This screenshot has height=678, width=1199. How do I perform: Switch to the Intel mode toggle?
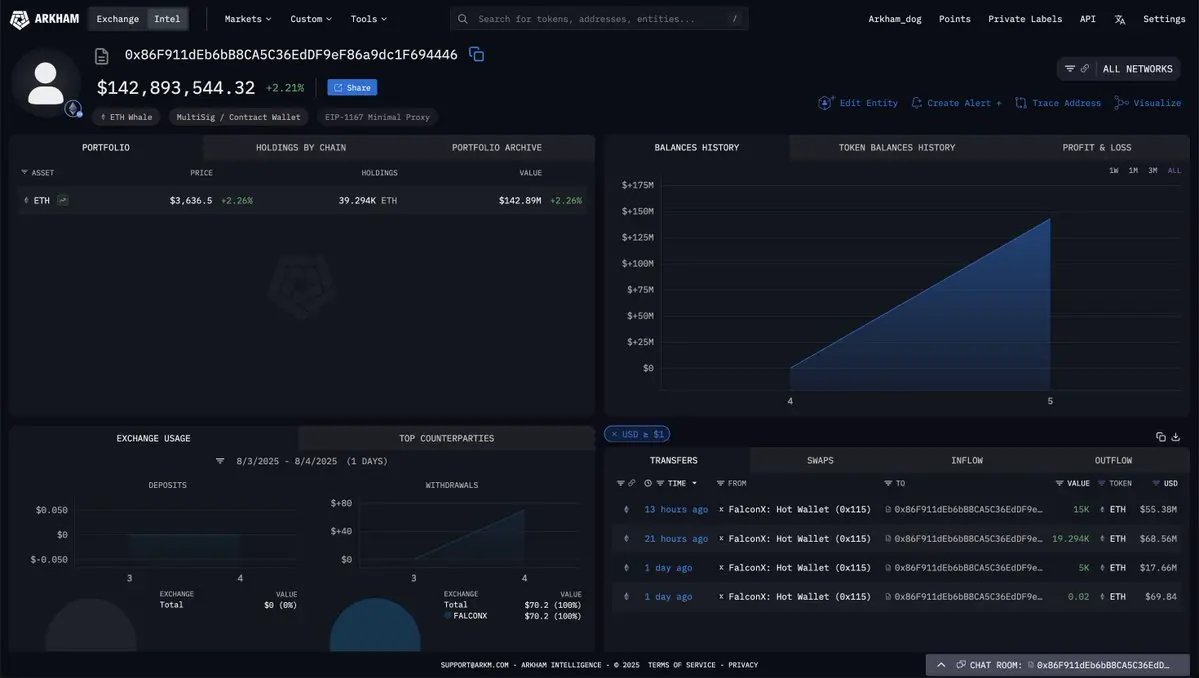click(x=167, y=19)
